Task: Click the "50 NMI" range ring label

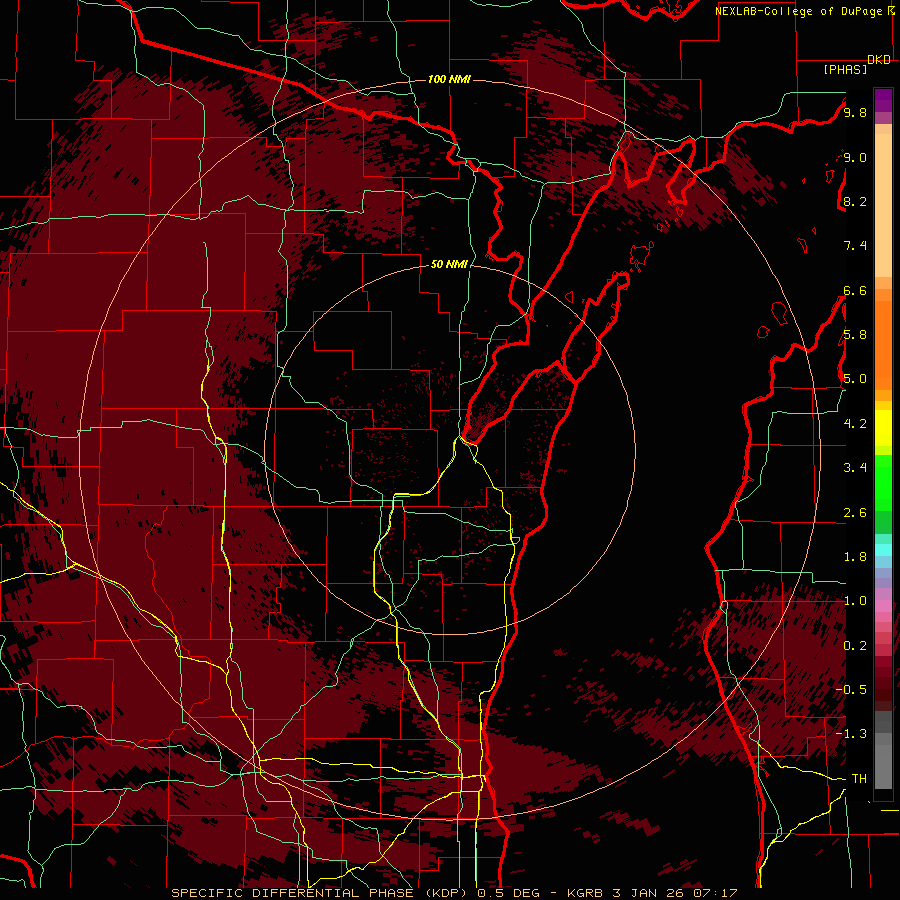Action: (449, 265)
